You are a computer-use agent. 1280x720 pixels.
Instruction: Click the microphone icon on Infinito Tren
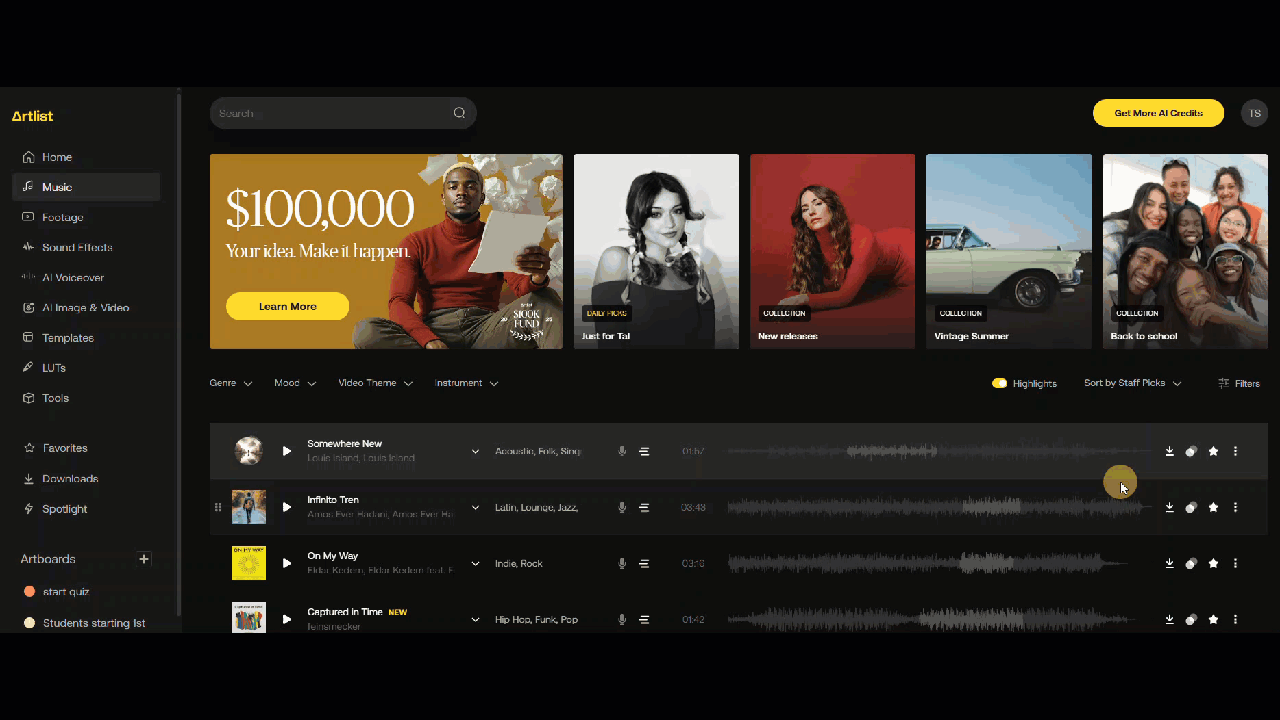click(622, 507)
